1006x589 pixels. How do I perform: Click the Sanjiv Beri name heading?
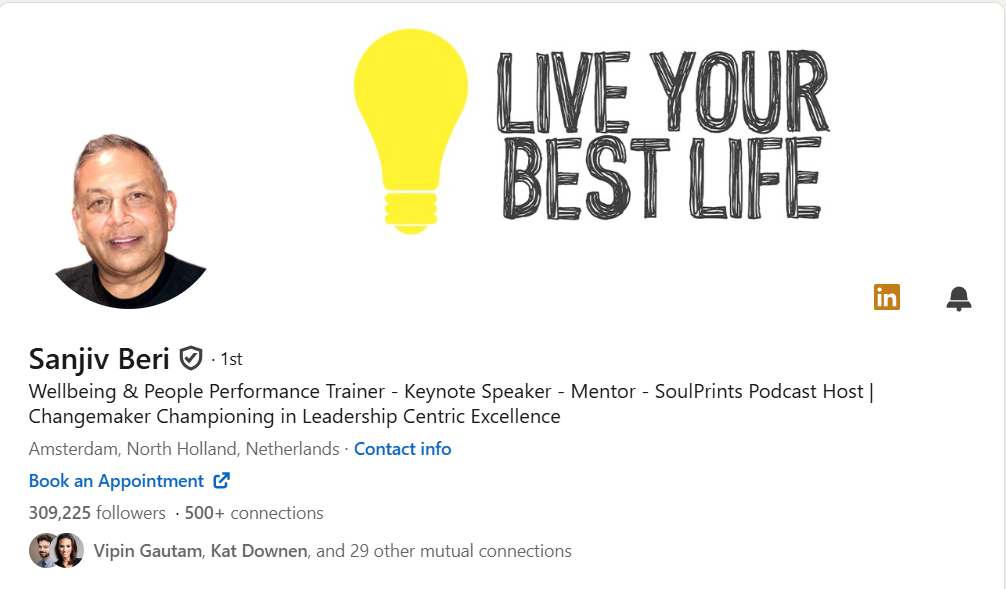(x=99, y=358)
